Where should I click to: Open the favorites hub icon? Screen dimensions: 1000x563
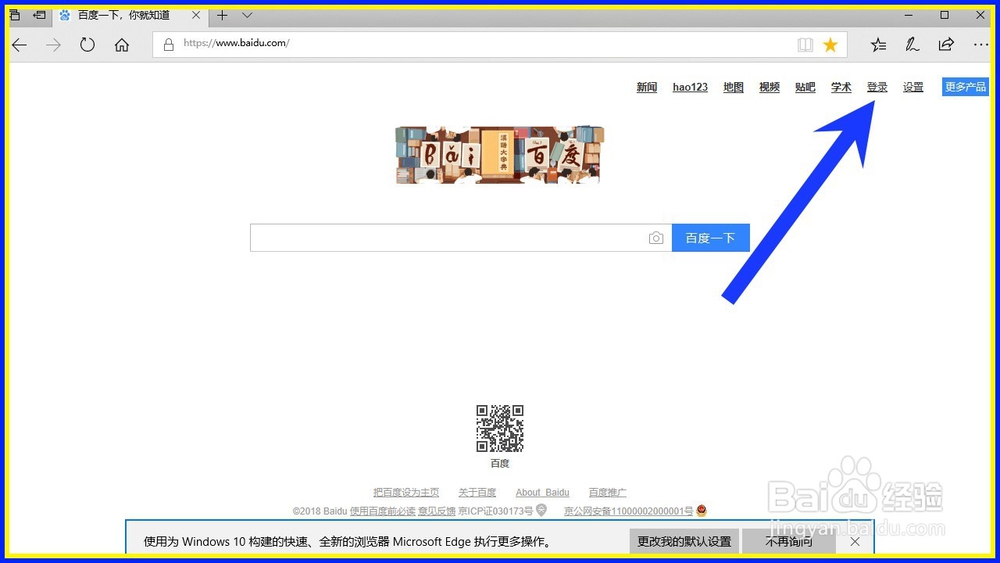pyautogui.click(x=879, y=44)
